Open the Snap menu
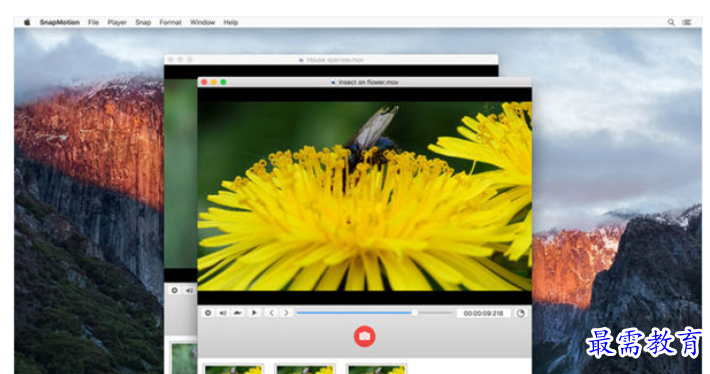This screenshot has height=374, width=710. pos(143,22)
